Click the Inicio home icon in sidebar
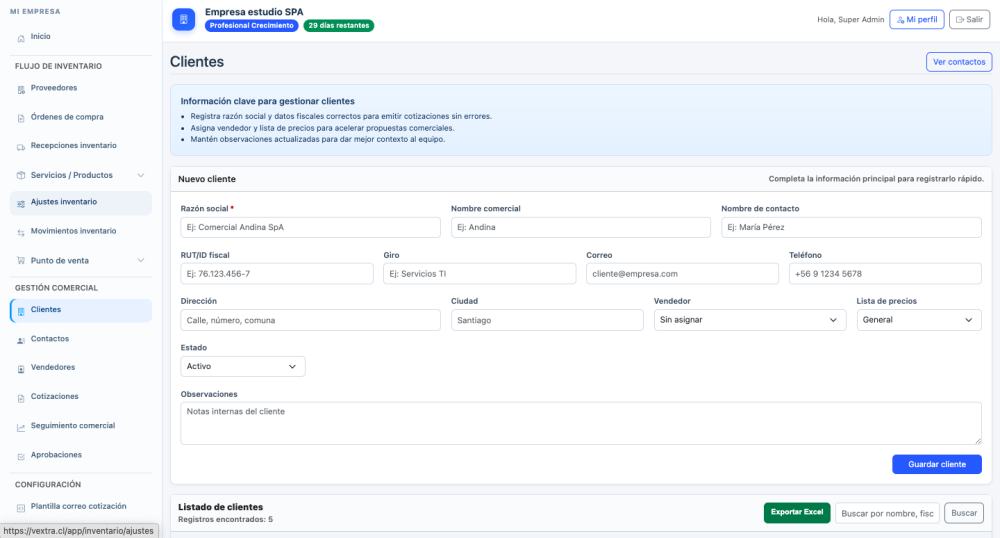 tap(21, 37)
